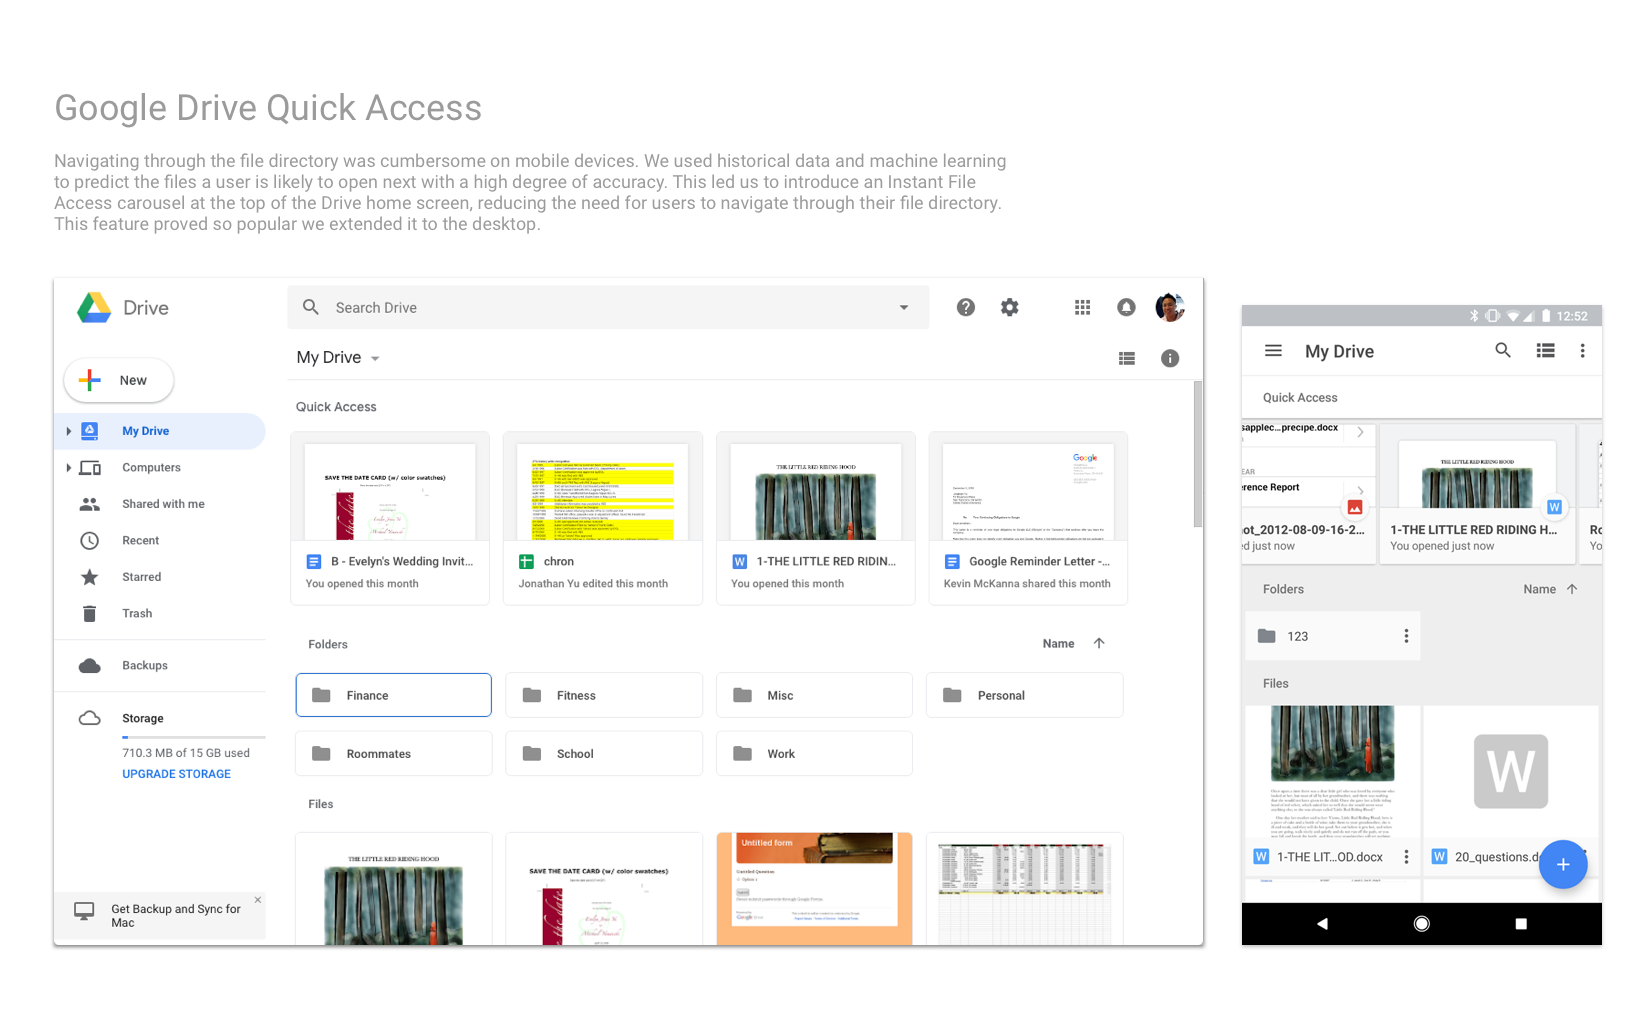Open Recent in the sidebar

pyautogui.click(x=160, y=541)
